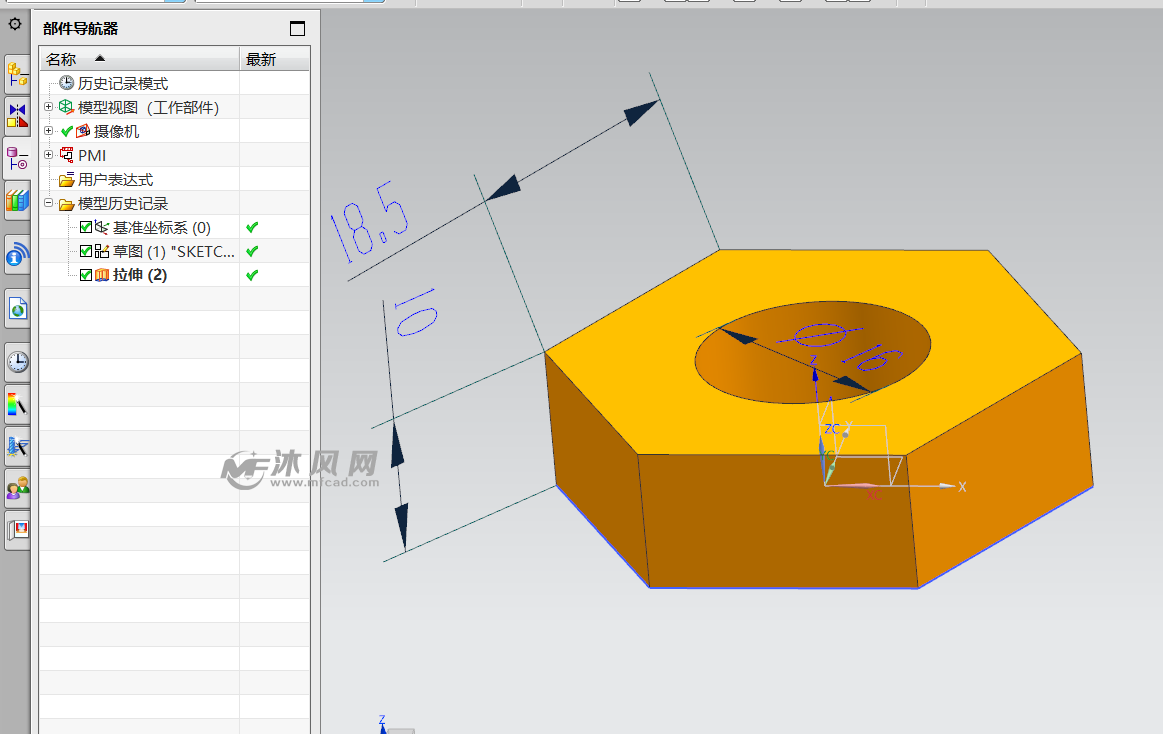1163x734 pixels.
Task: Expand the PMI node
Action: (48, 154)
